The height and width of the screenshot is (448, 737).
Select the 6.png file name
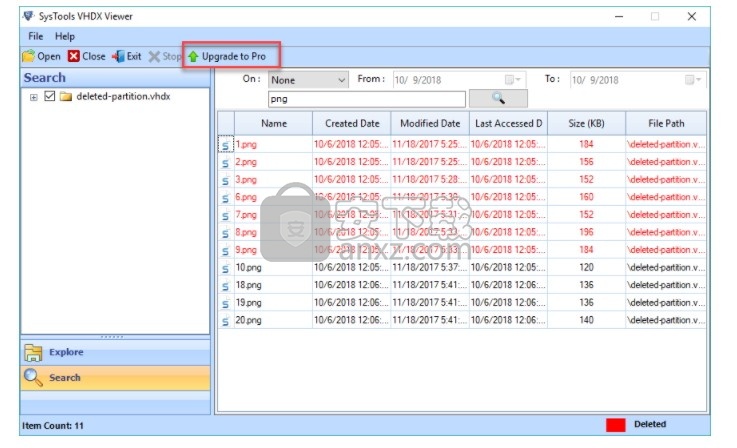coord(246,197)
